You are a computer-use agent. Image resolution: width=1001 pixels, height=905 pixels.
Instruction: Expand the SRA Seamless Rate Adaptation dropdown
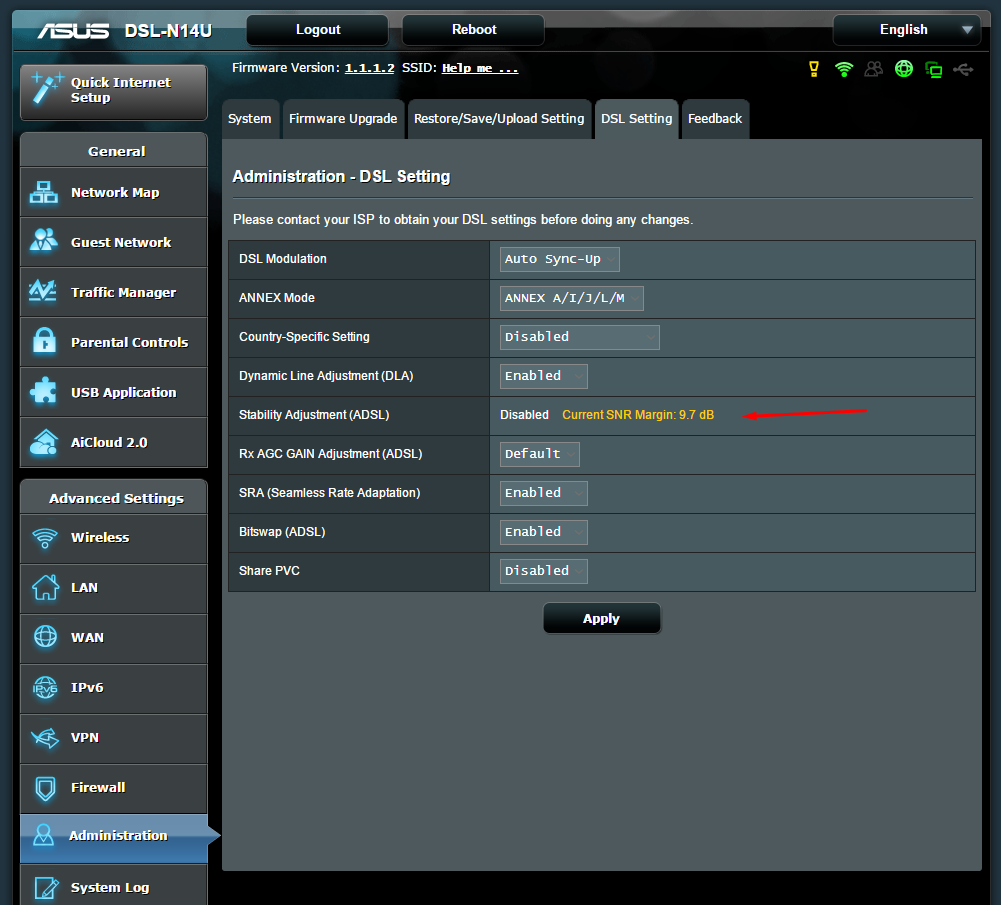[x=543, y=493]
